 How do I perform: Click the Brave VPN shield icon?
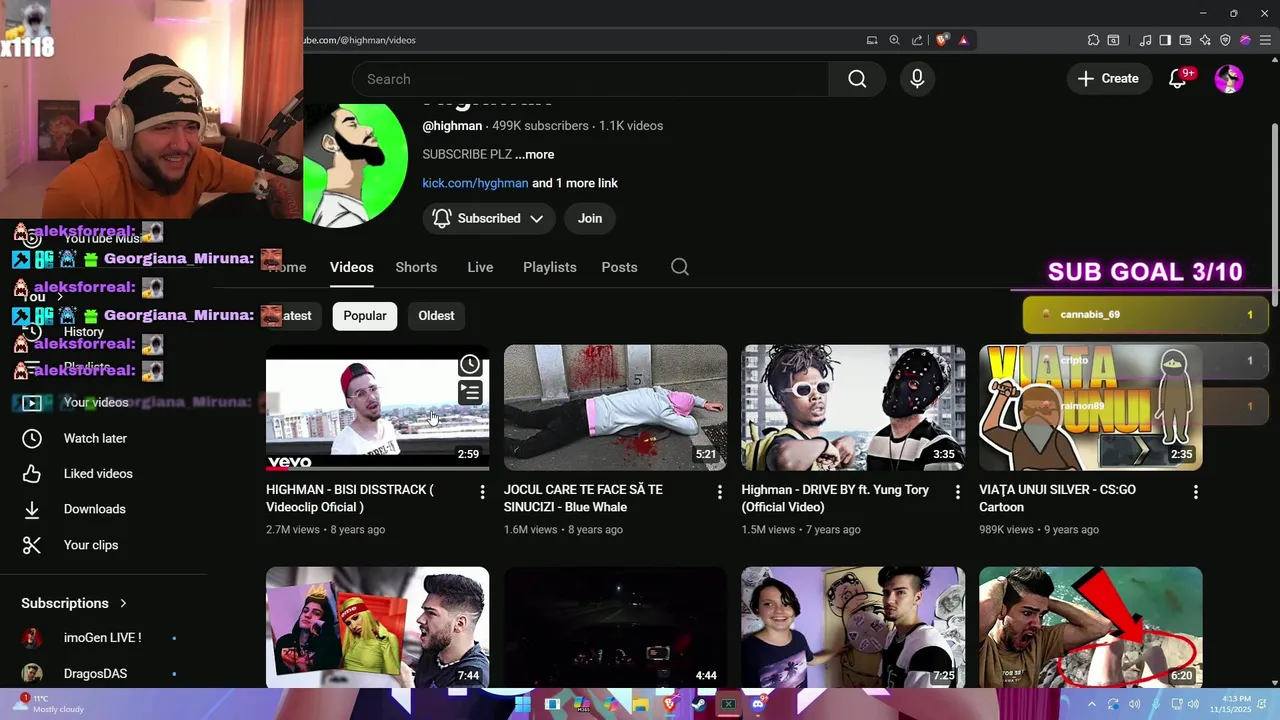pyautogui.click(x=1225, y=40)
